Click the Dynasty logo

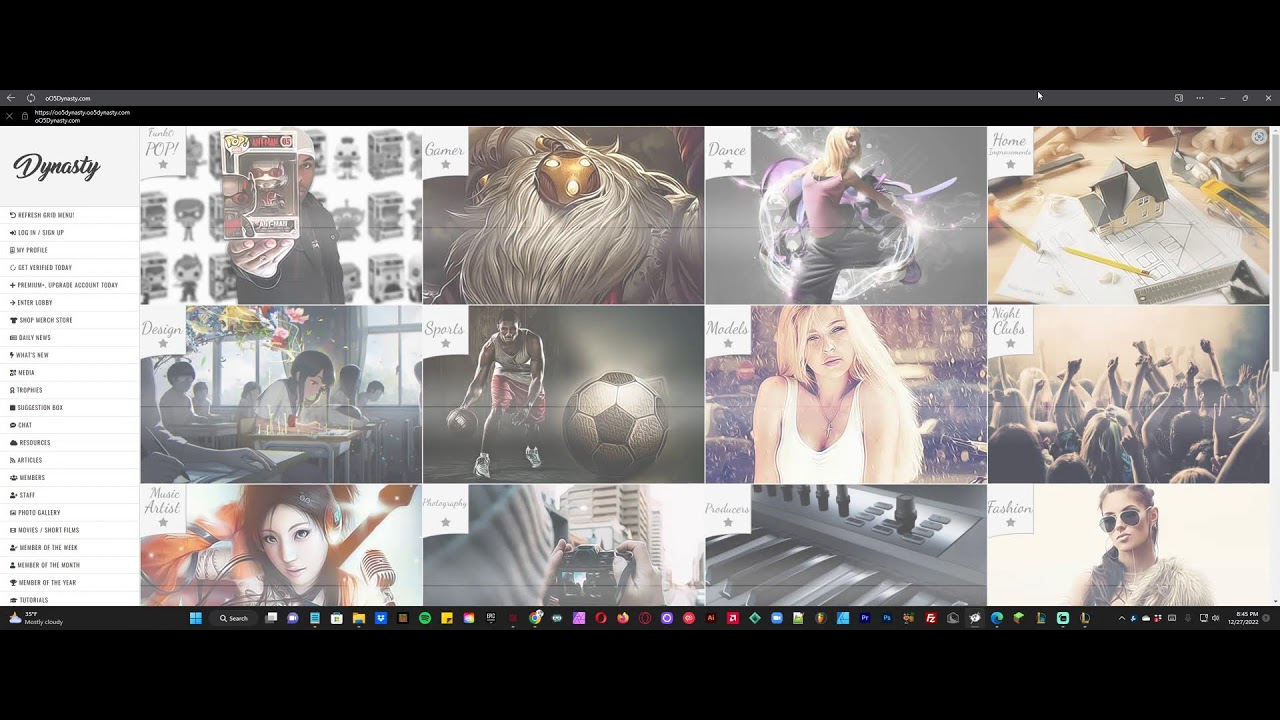57,166
